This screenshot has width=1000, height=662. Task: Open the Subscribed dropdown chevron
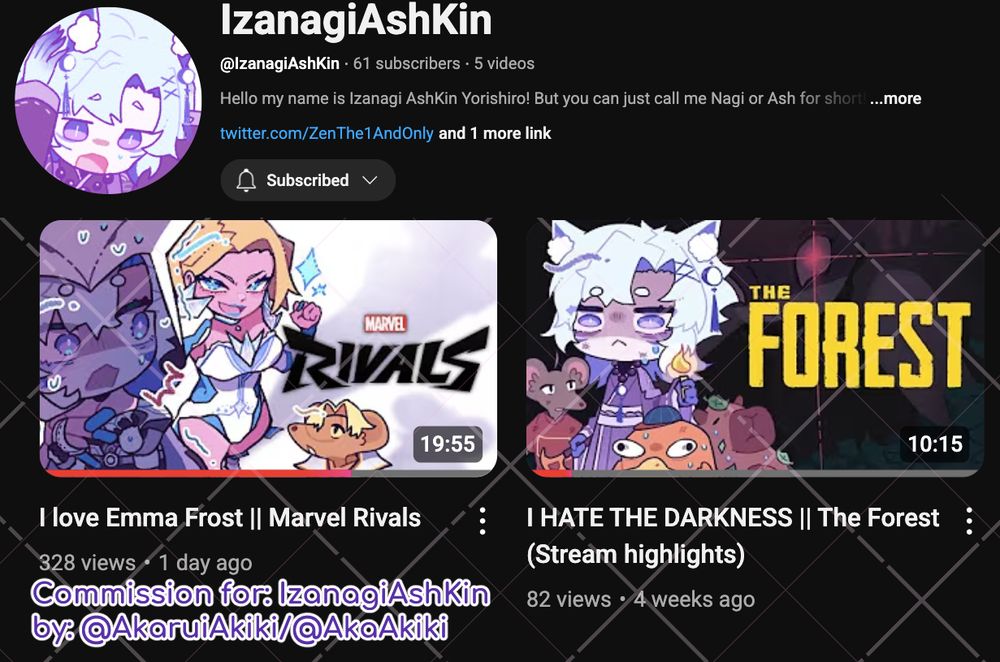370,180
